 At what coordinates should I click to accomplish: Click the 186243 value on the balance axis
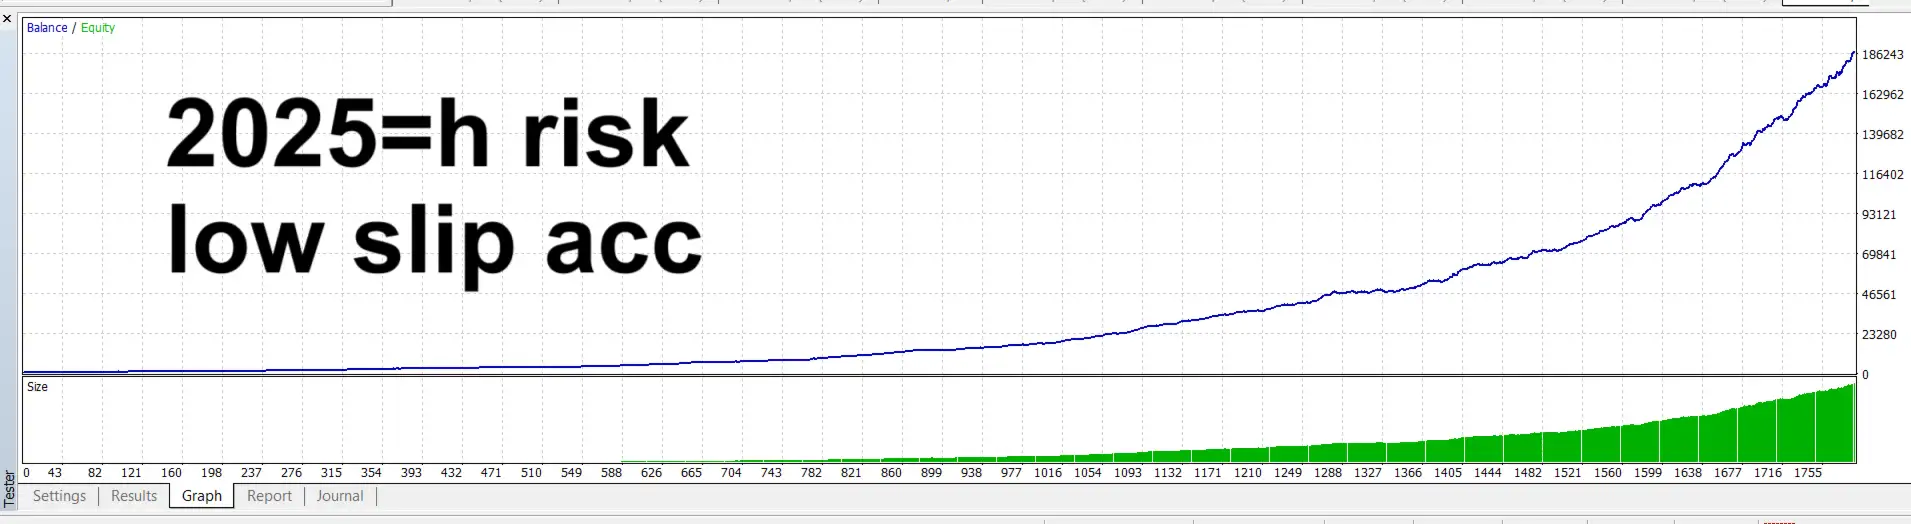pos(1882,55)
